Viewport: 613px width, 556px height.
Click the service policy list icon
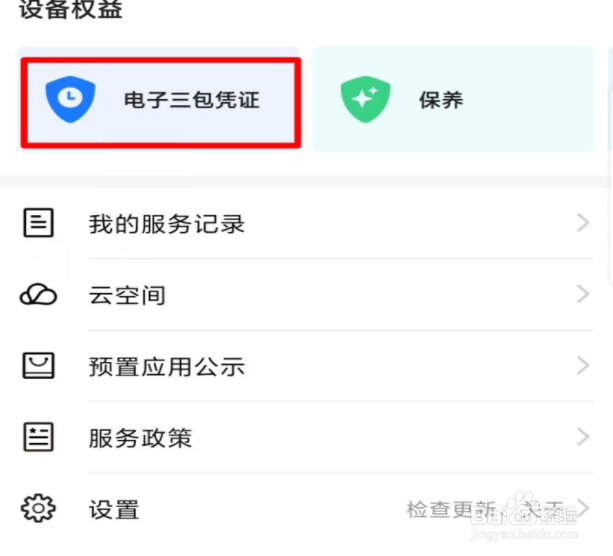(x=38, y=437)
